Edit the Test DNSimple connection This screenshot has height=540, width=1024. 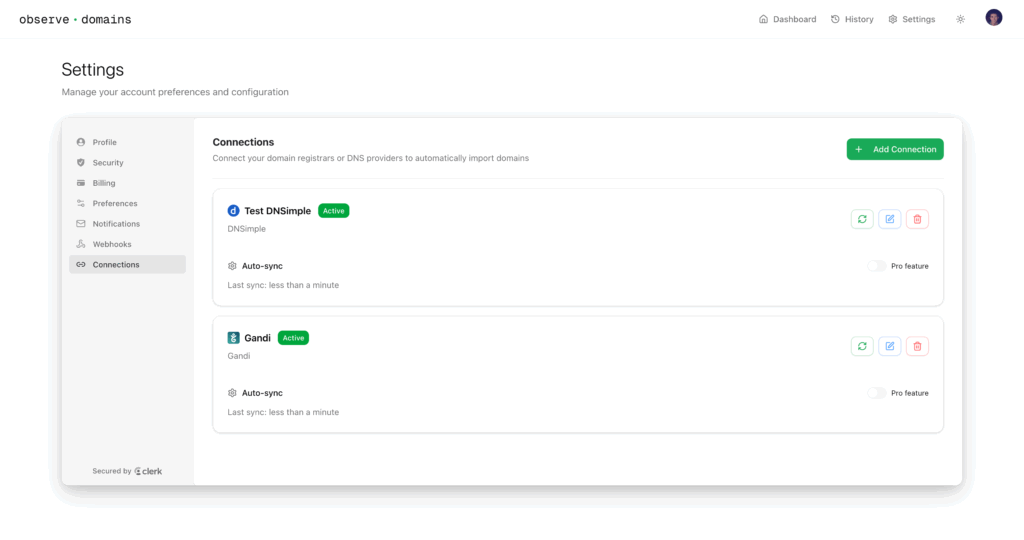(x=890, y=219)
